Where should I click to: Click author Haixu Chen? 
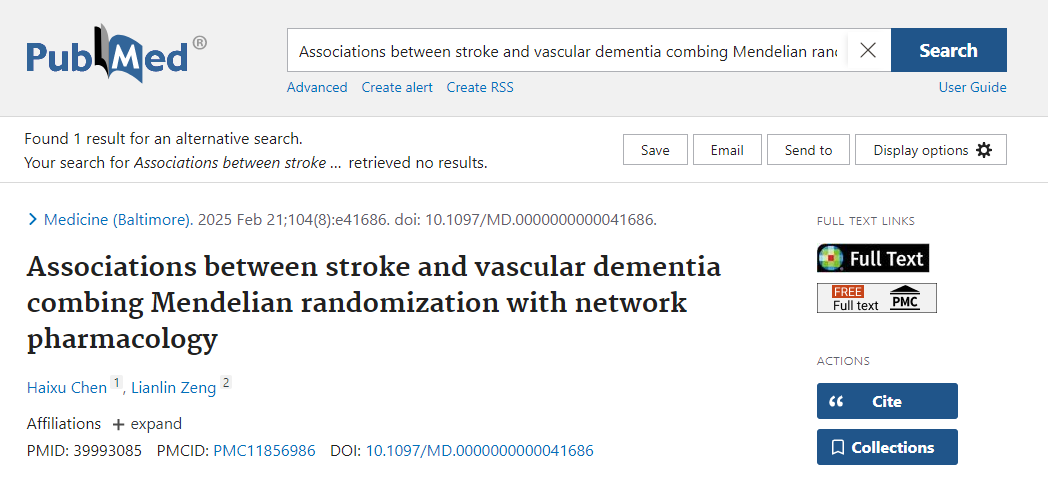[x=67, y=388]
